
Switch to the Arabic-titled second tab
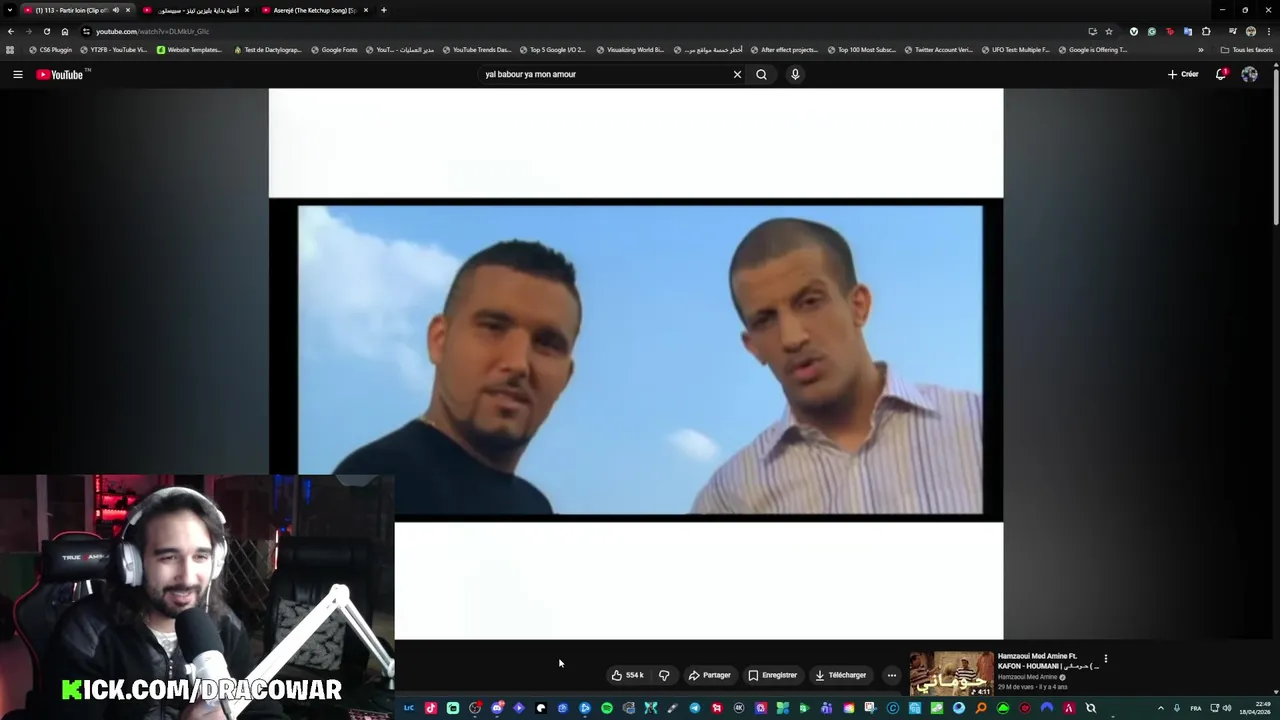tap(198, 10)
